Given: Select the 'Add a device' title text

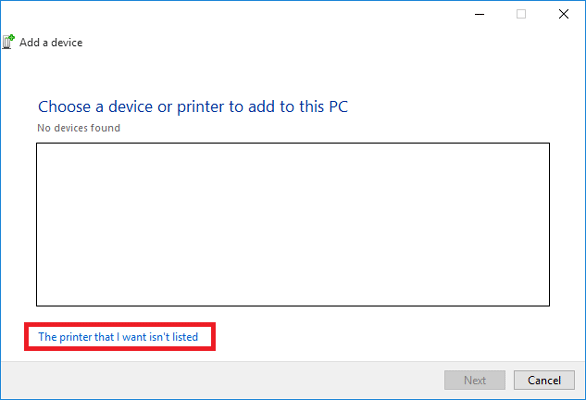Looking at the screenshot, I should (x=51, y=42).
